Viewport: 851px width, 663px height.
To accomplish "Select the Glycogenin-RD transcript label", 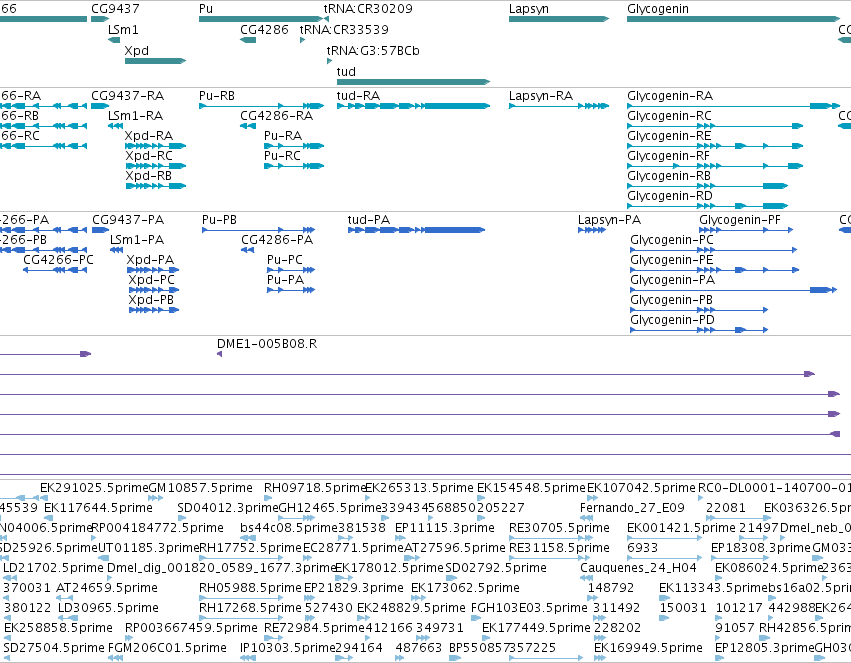I will click(x=670, y=196).
